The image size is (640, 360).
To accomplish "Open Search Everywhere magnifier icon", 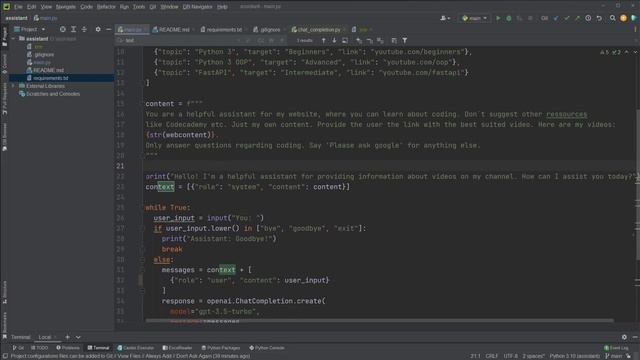I will [613, 18].
